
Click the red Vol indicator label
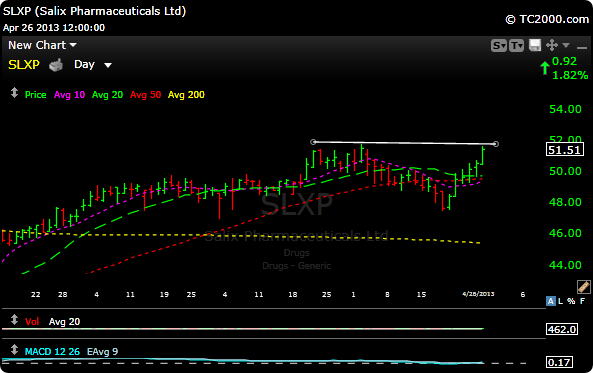tap(32, 322)
